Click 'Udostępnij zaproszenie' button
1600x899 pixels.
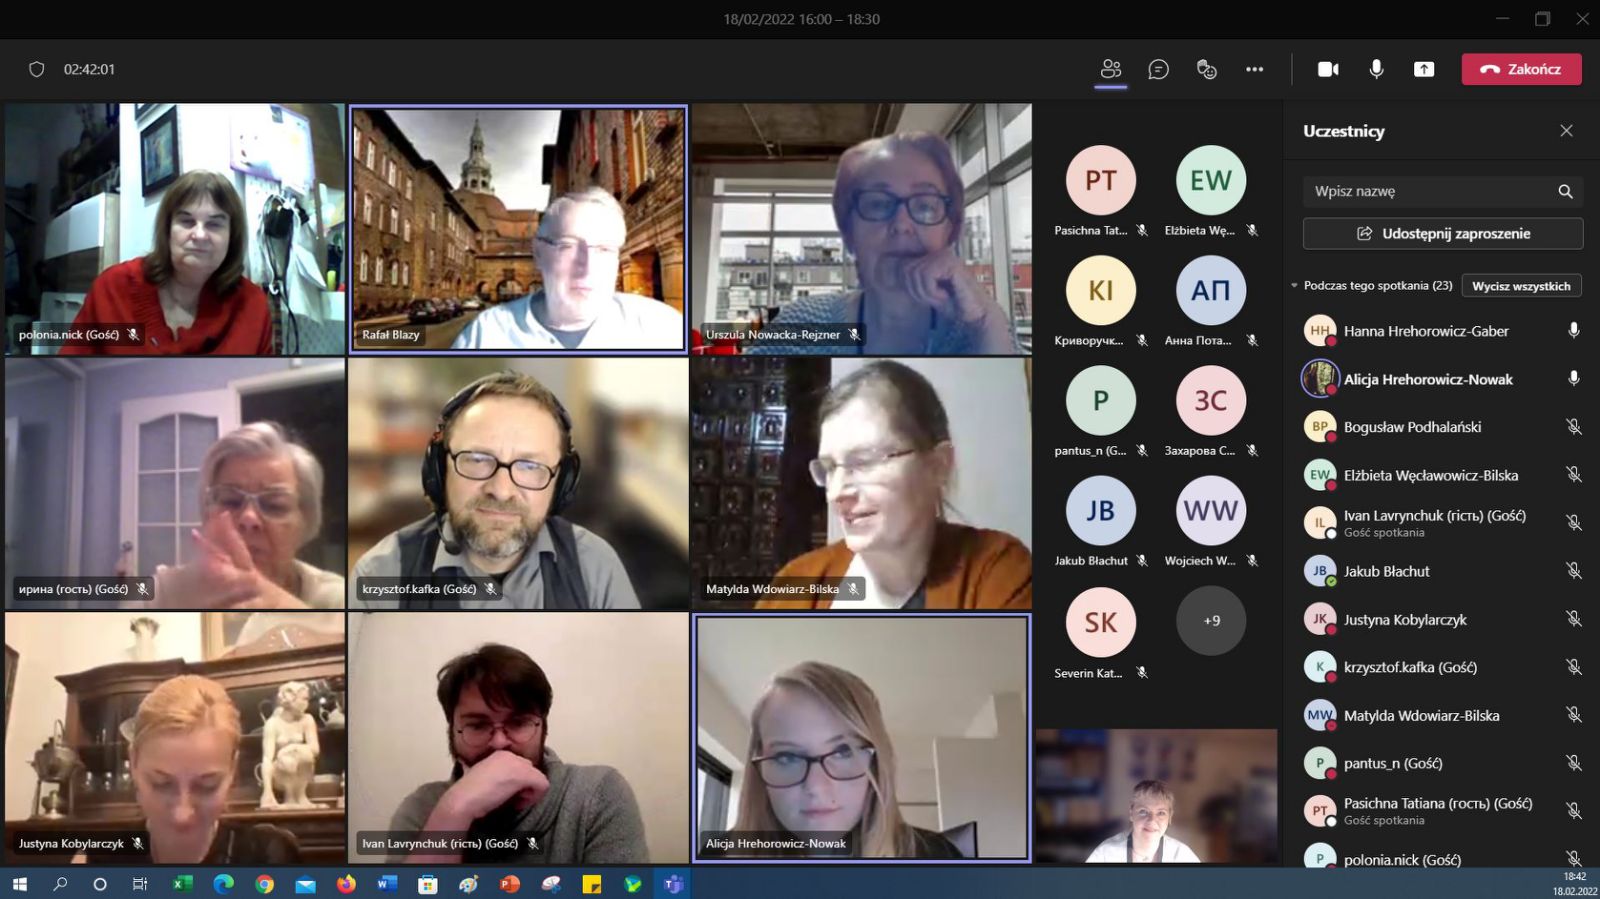pos(1442,233)
